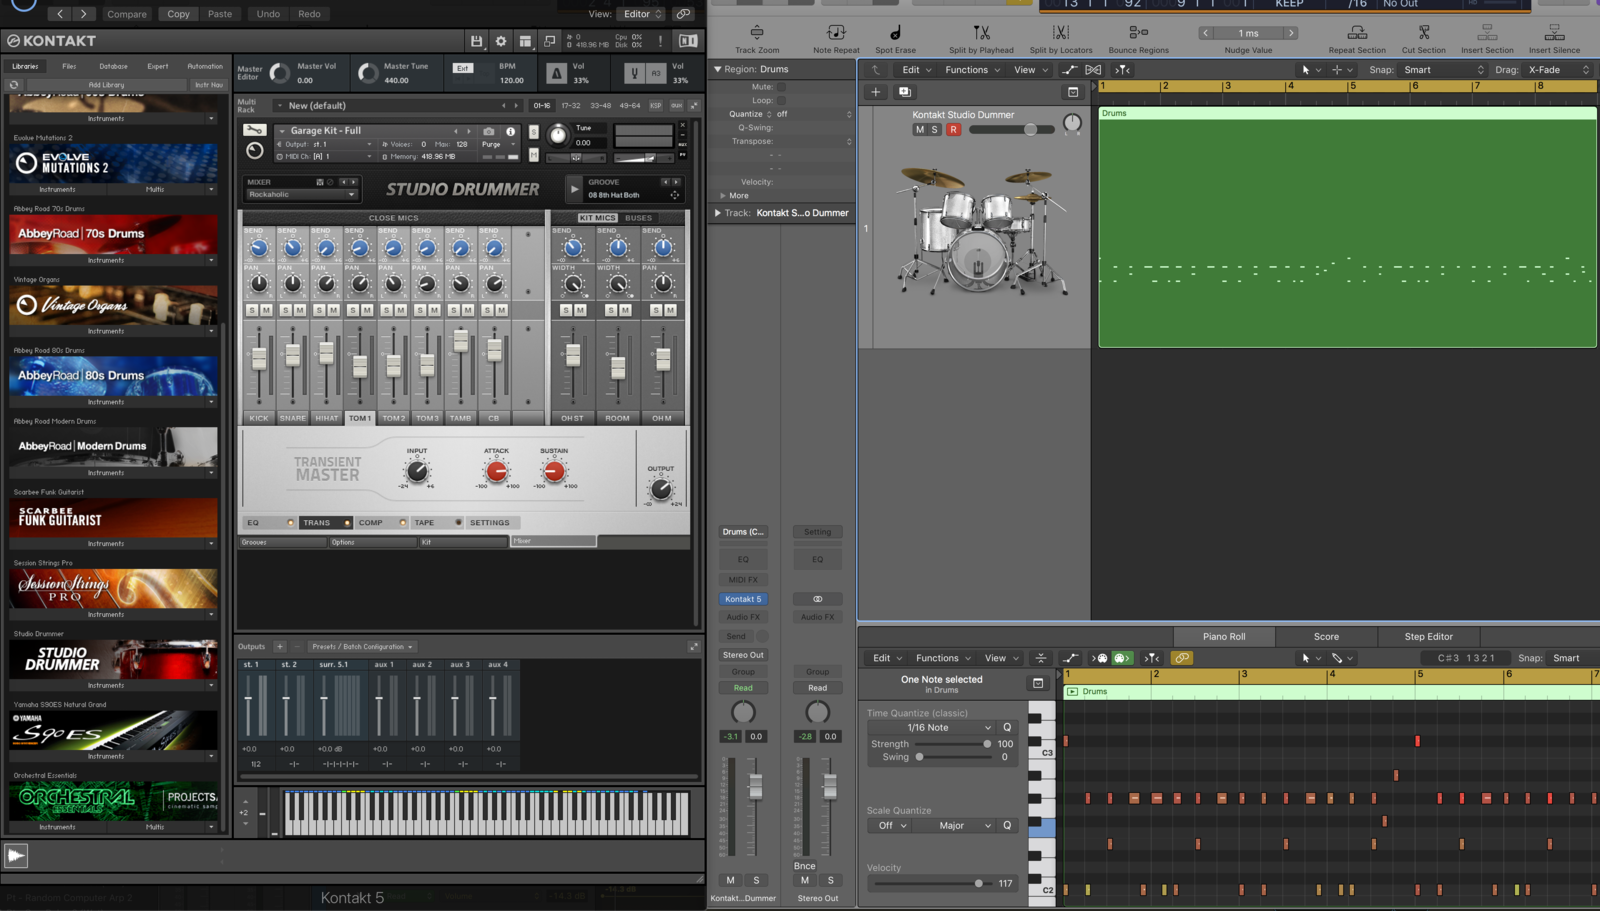The width and height of the screenshot is (1600, 911).
Task: Expand the More region parameters
Action: coord(723,196)
